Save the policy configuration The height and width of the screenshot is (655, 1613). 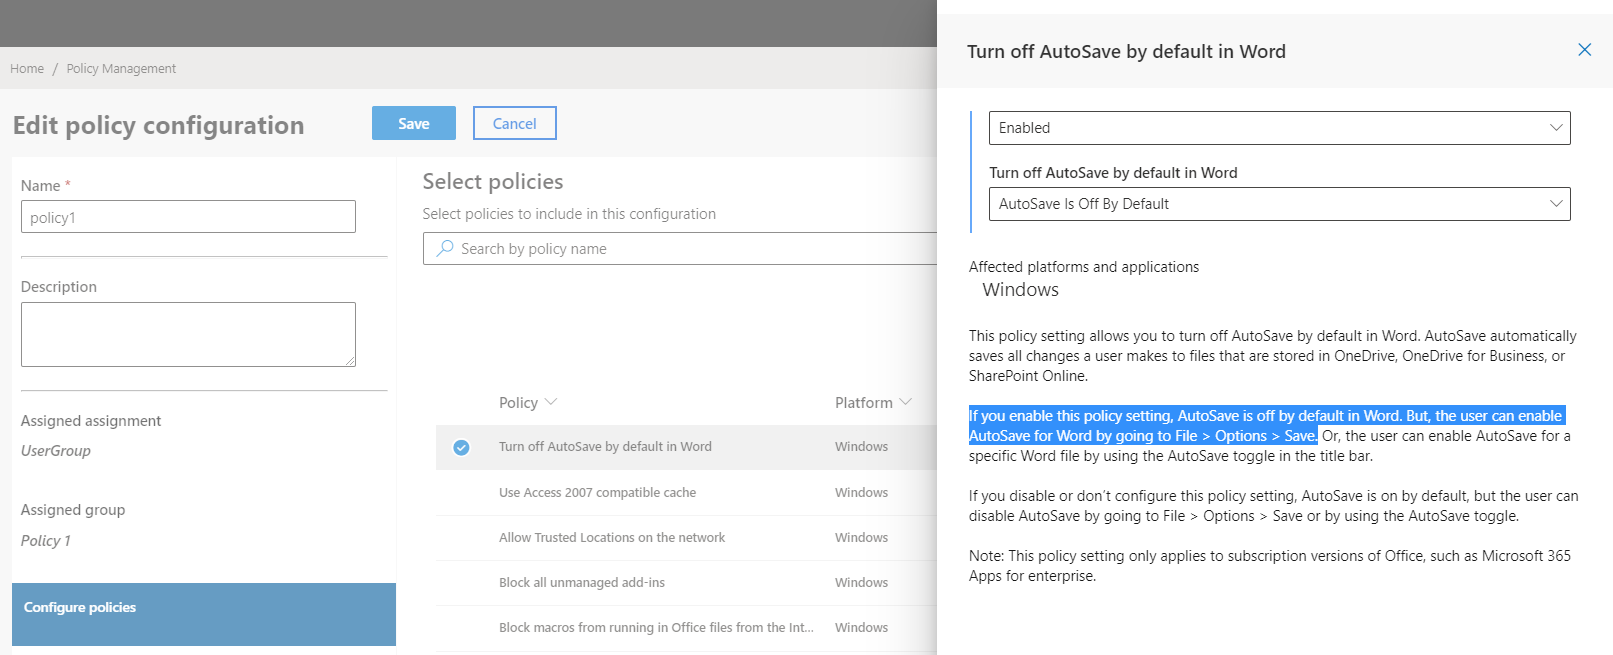[414, 123]
